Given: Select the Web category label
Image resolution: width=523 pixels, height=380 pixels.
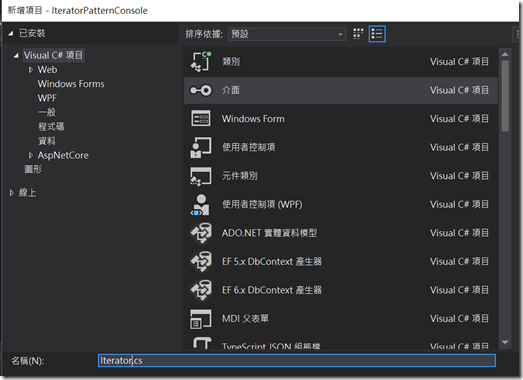Looking at the screenshot, I should pos(47,70).
